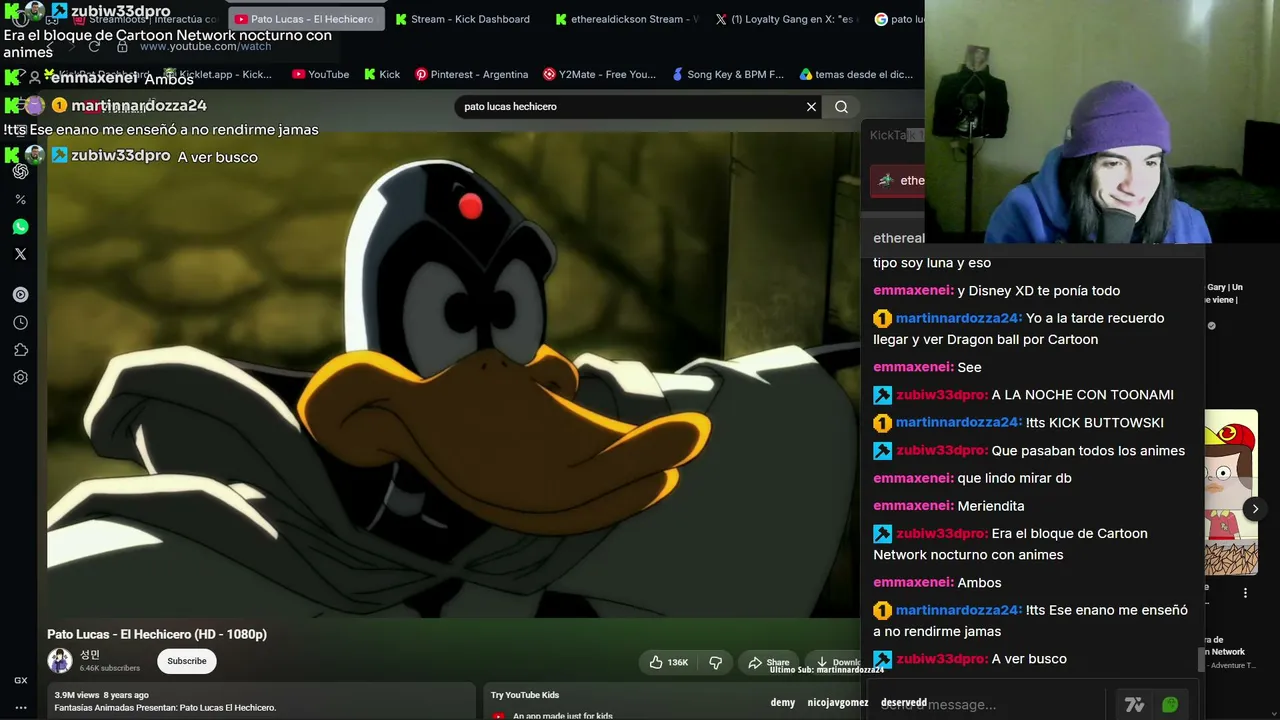
Task: Open the Extensions cube icon in sidebar
Action: 20,350
